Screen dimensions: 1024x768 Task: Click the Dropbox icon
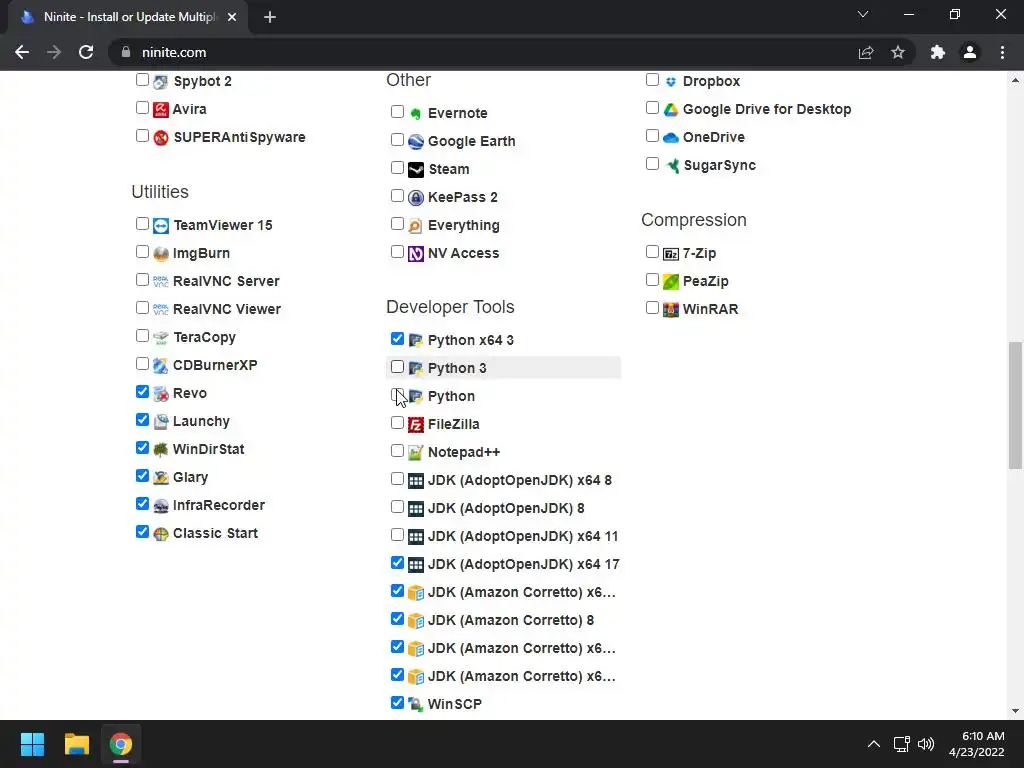pos(671,82)
